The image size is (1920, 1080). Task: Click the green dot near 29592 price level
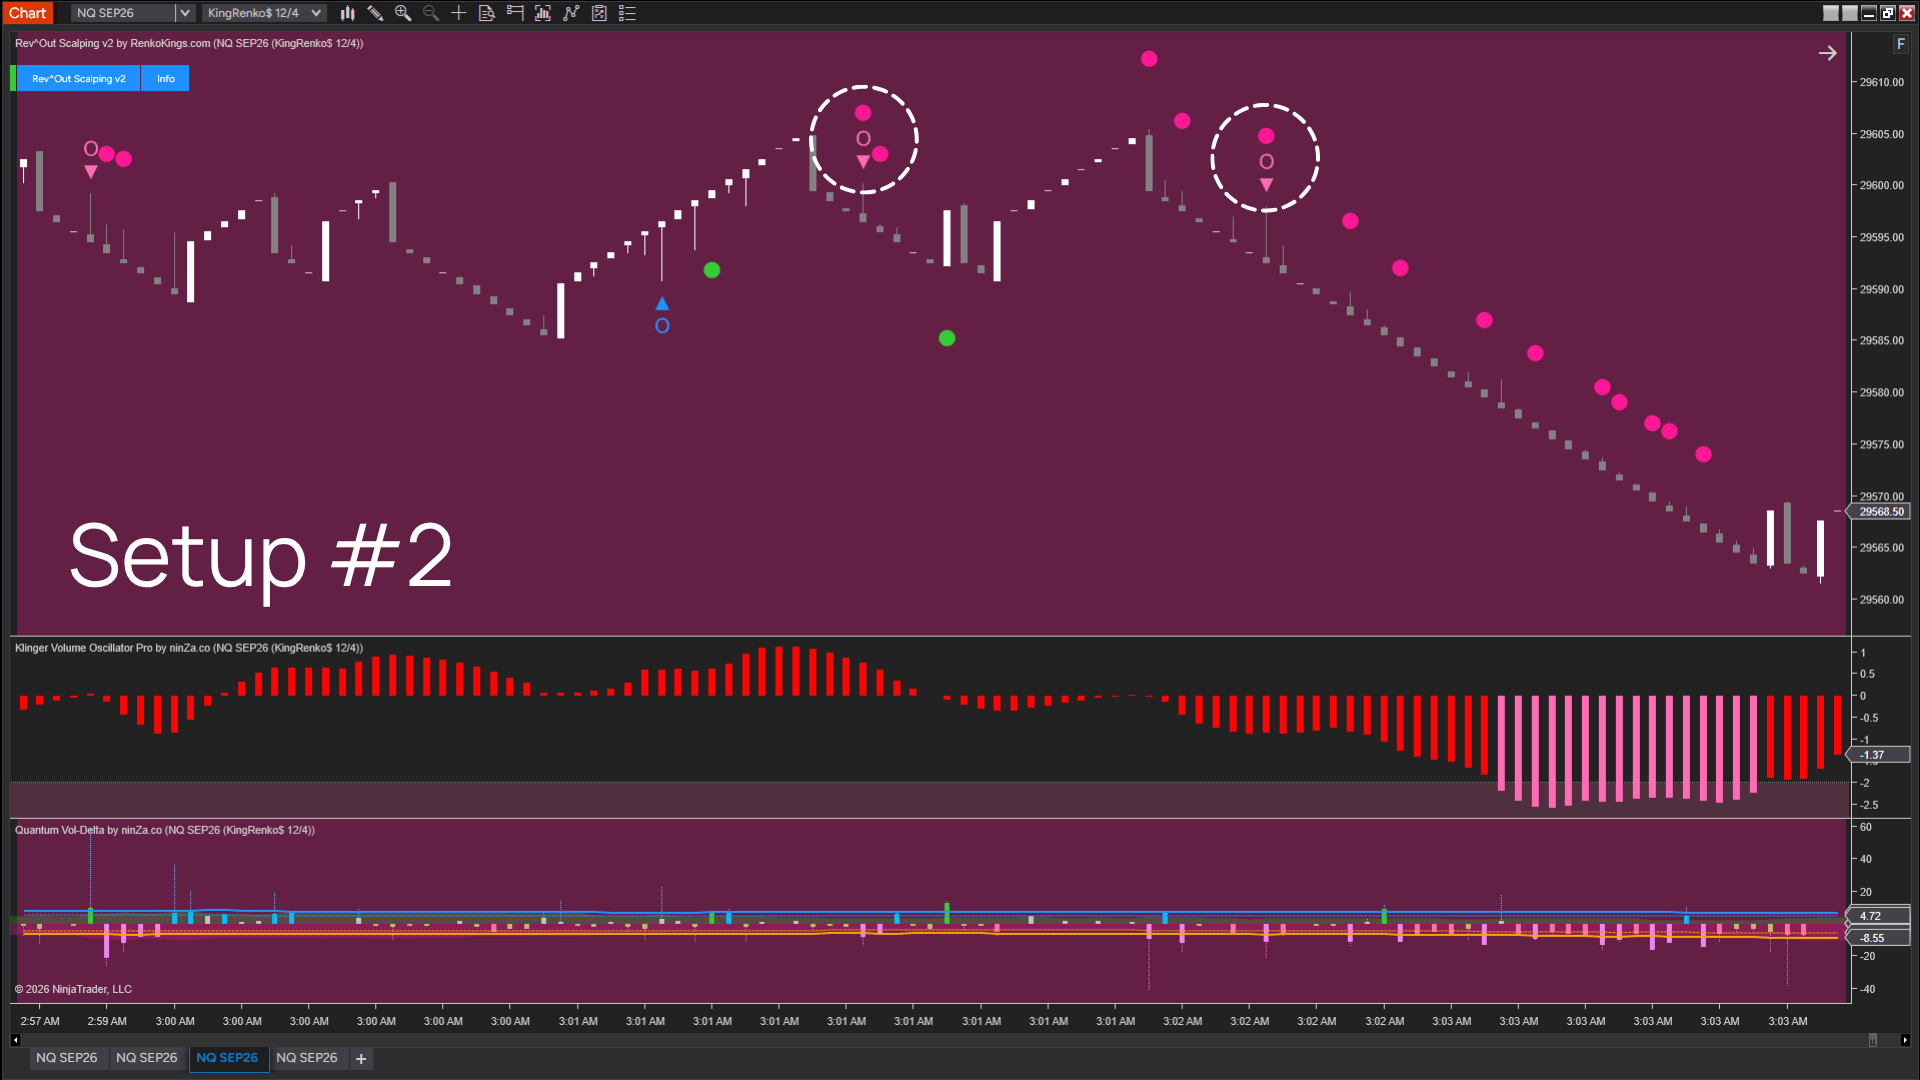tap(712, 270)
